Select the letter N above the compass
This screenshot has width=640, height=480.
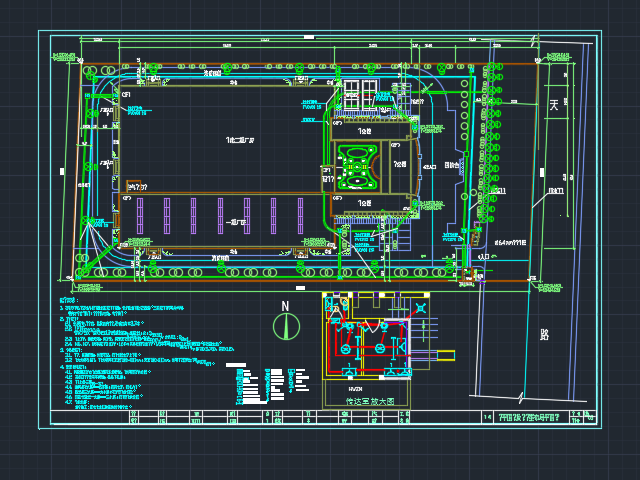point(285,306)
